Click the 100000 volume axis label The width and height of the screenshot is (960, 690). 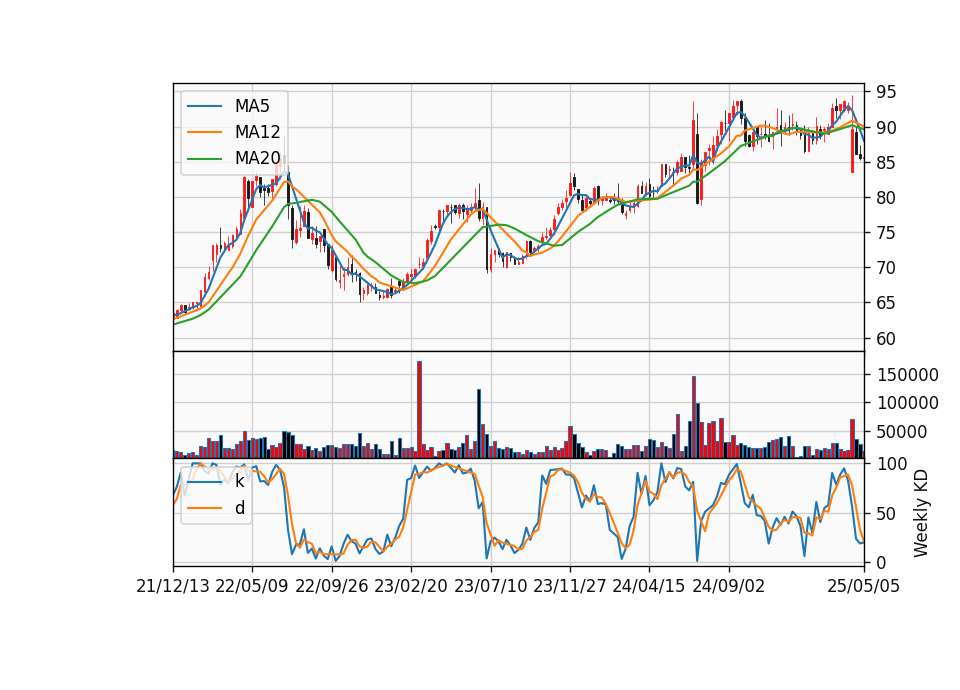[x=907, y=403]
